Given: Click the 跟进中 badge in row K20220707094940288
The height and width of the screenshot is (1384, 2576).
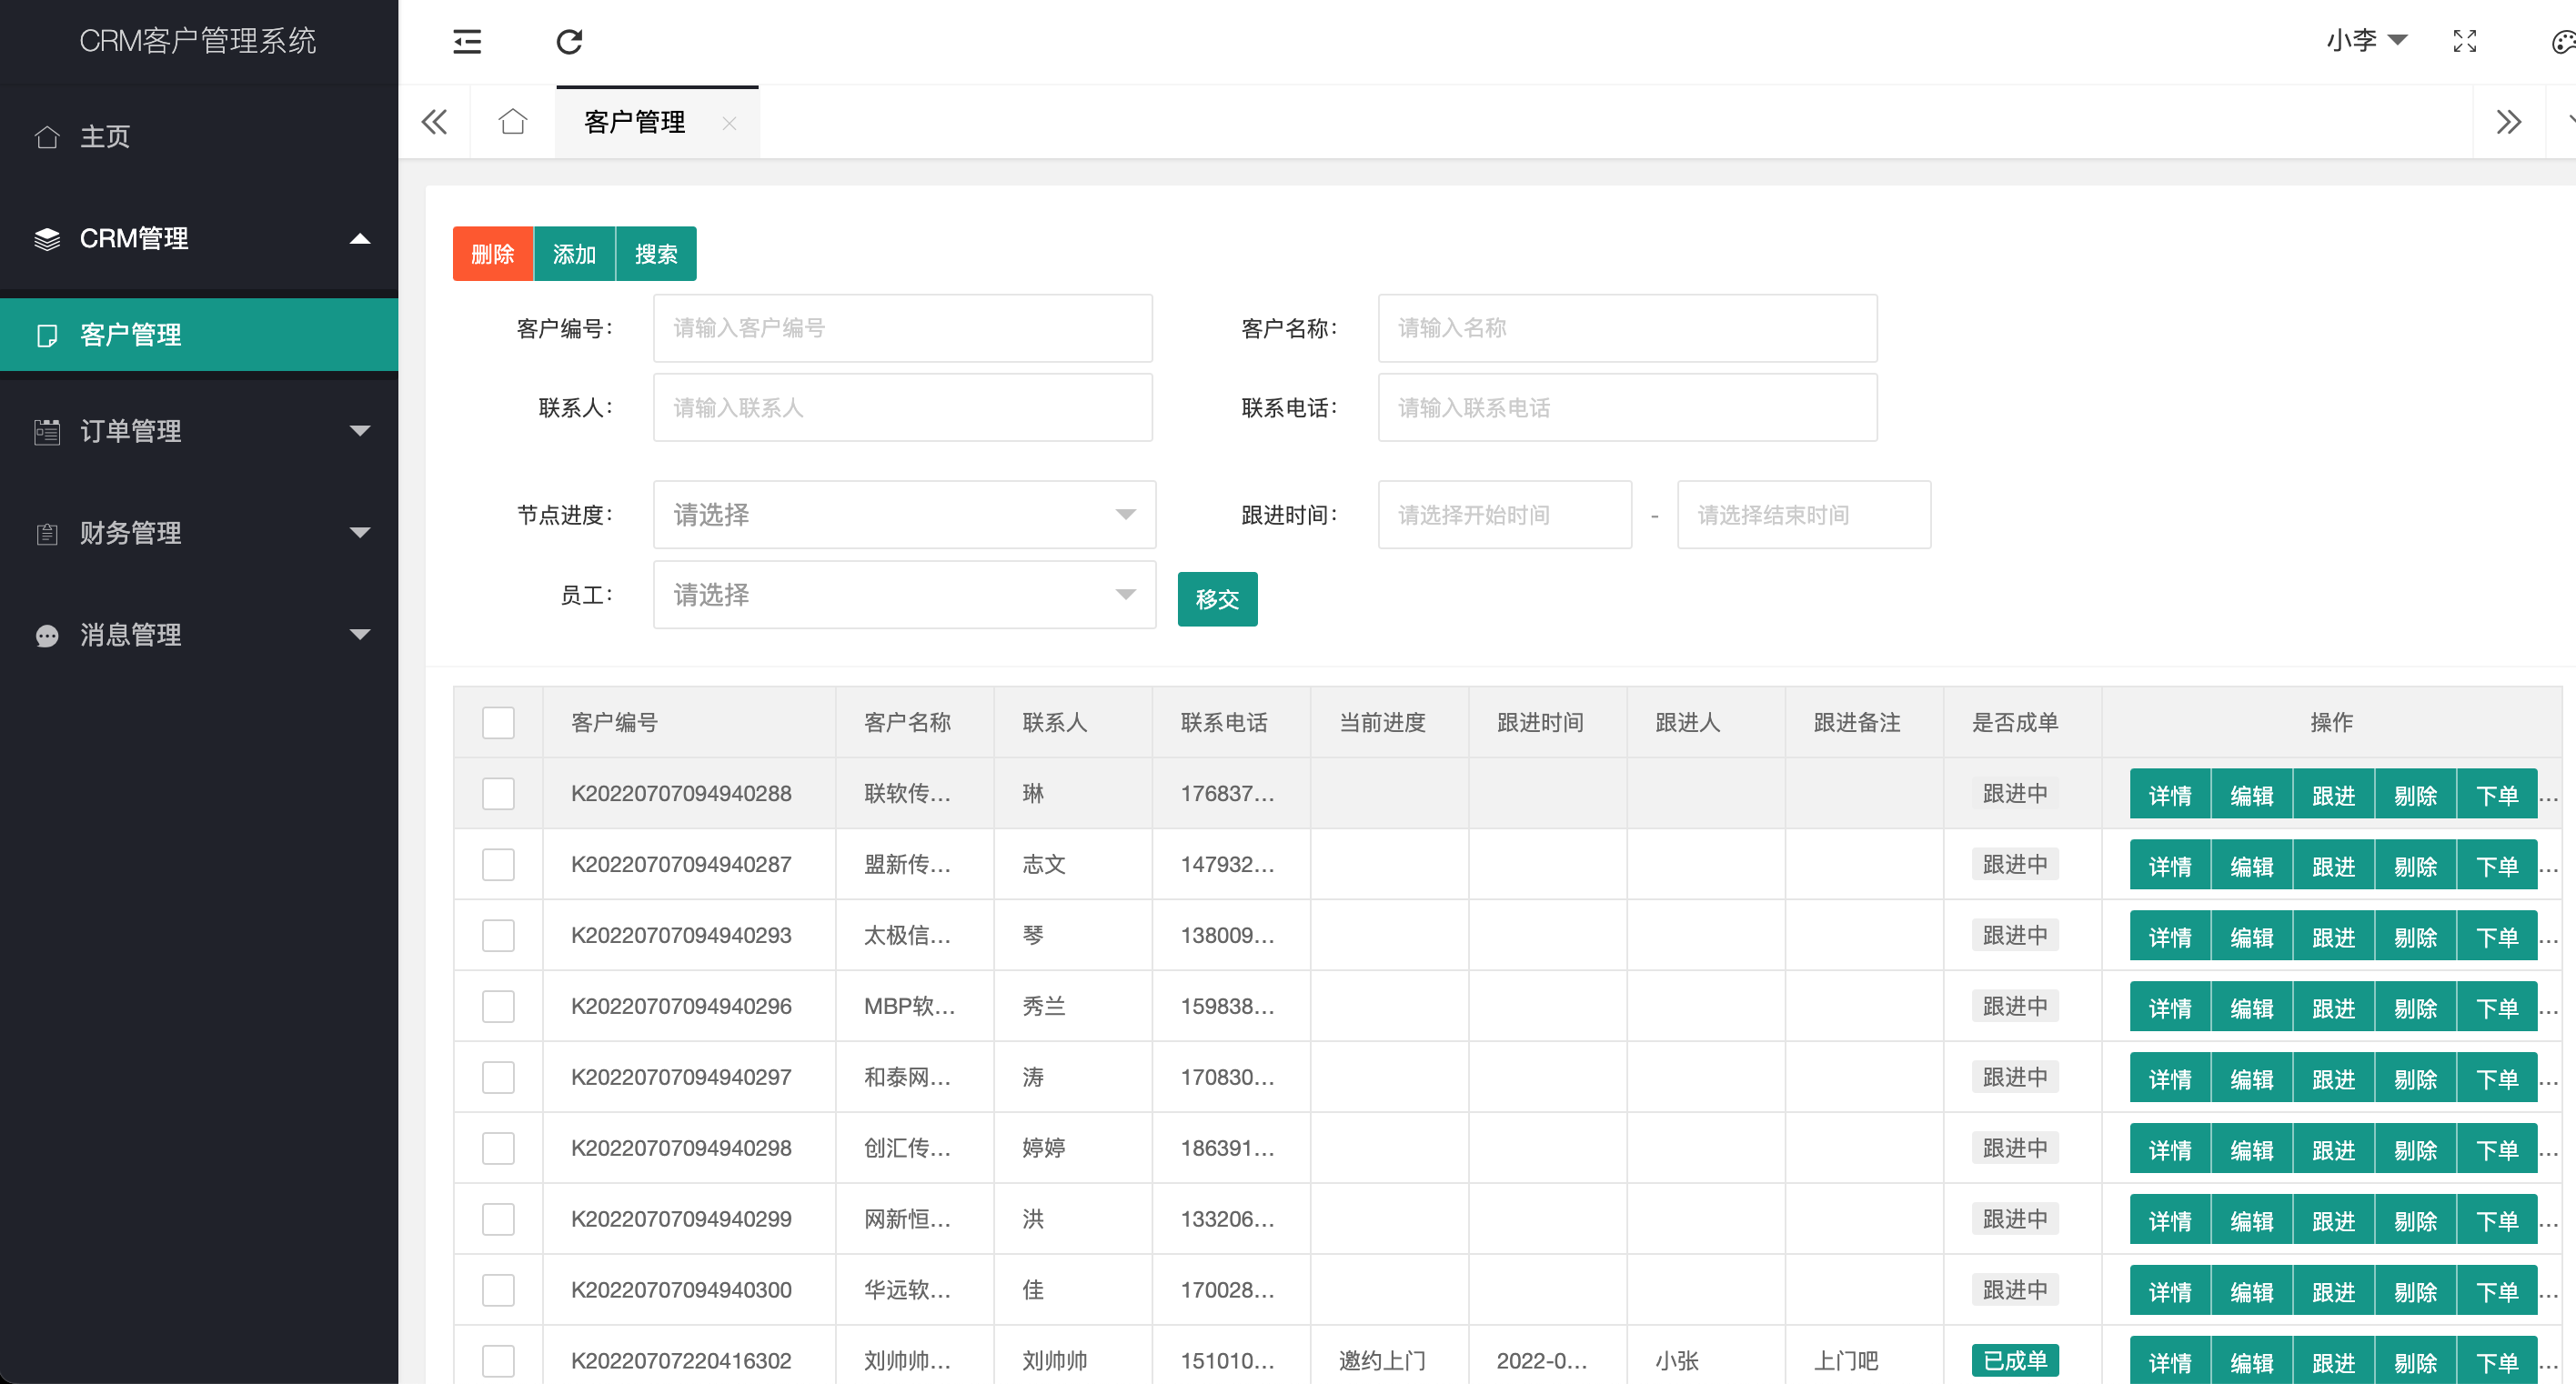Looking at the screenshot, I should [x=2015, y=794].
